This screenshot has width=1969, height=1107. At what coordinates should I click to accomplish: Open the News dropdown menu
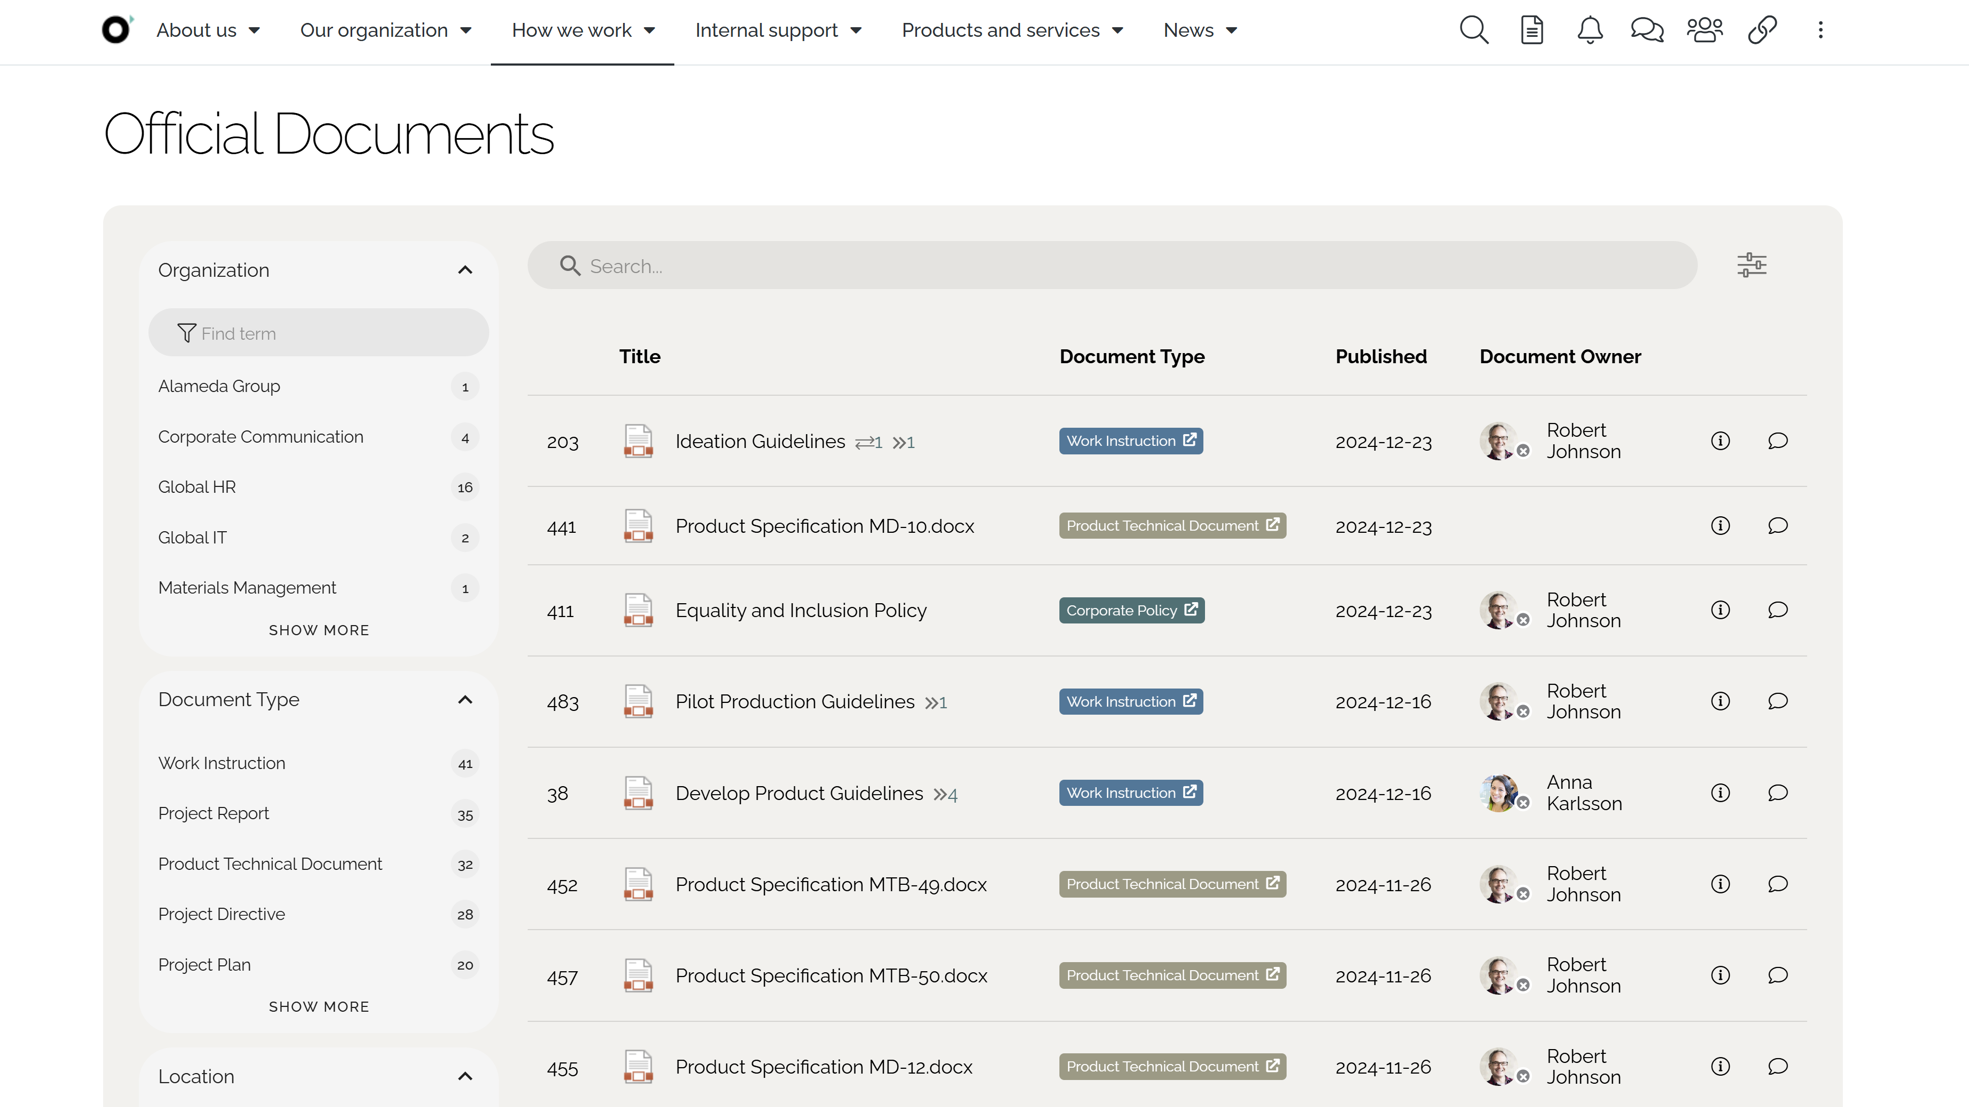coord(1200,30)
